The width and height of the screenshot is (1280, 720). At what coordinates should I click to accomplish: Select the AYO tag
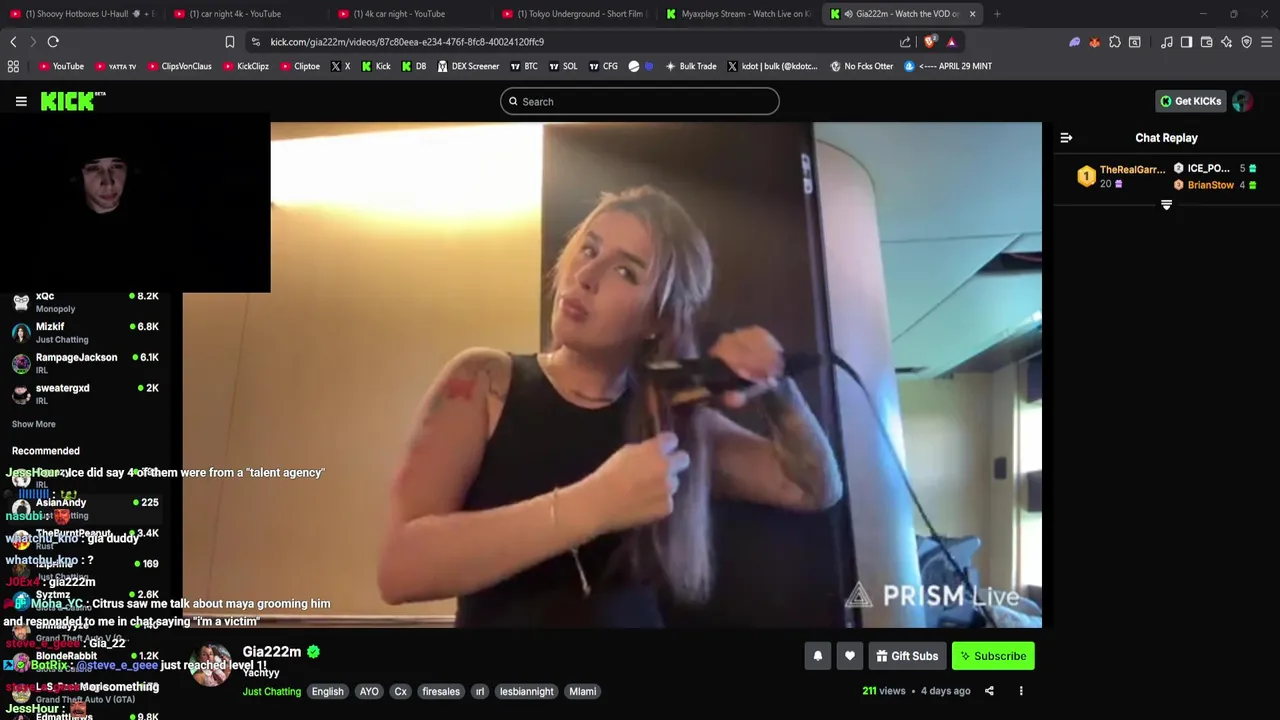coord(369,691)
